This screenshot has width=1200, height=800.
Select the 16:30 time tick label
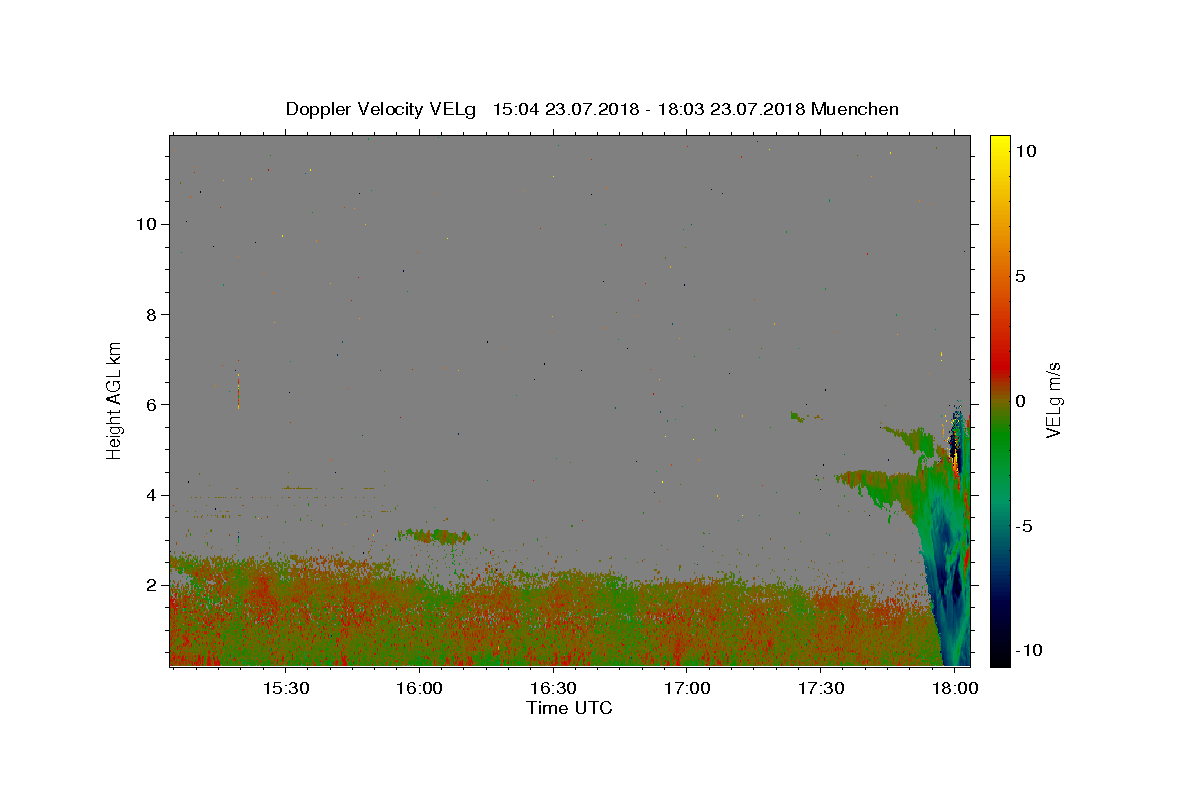552,689
